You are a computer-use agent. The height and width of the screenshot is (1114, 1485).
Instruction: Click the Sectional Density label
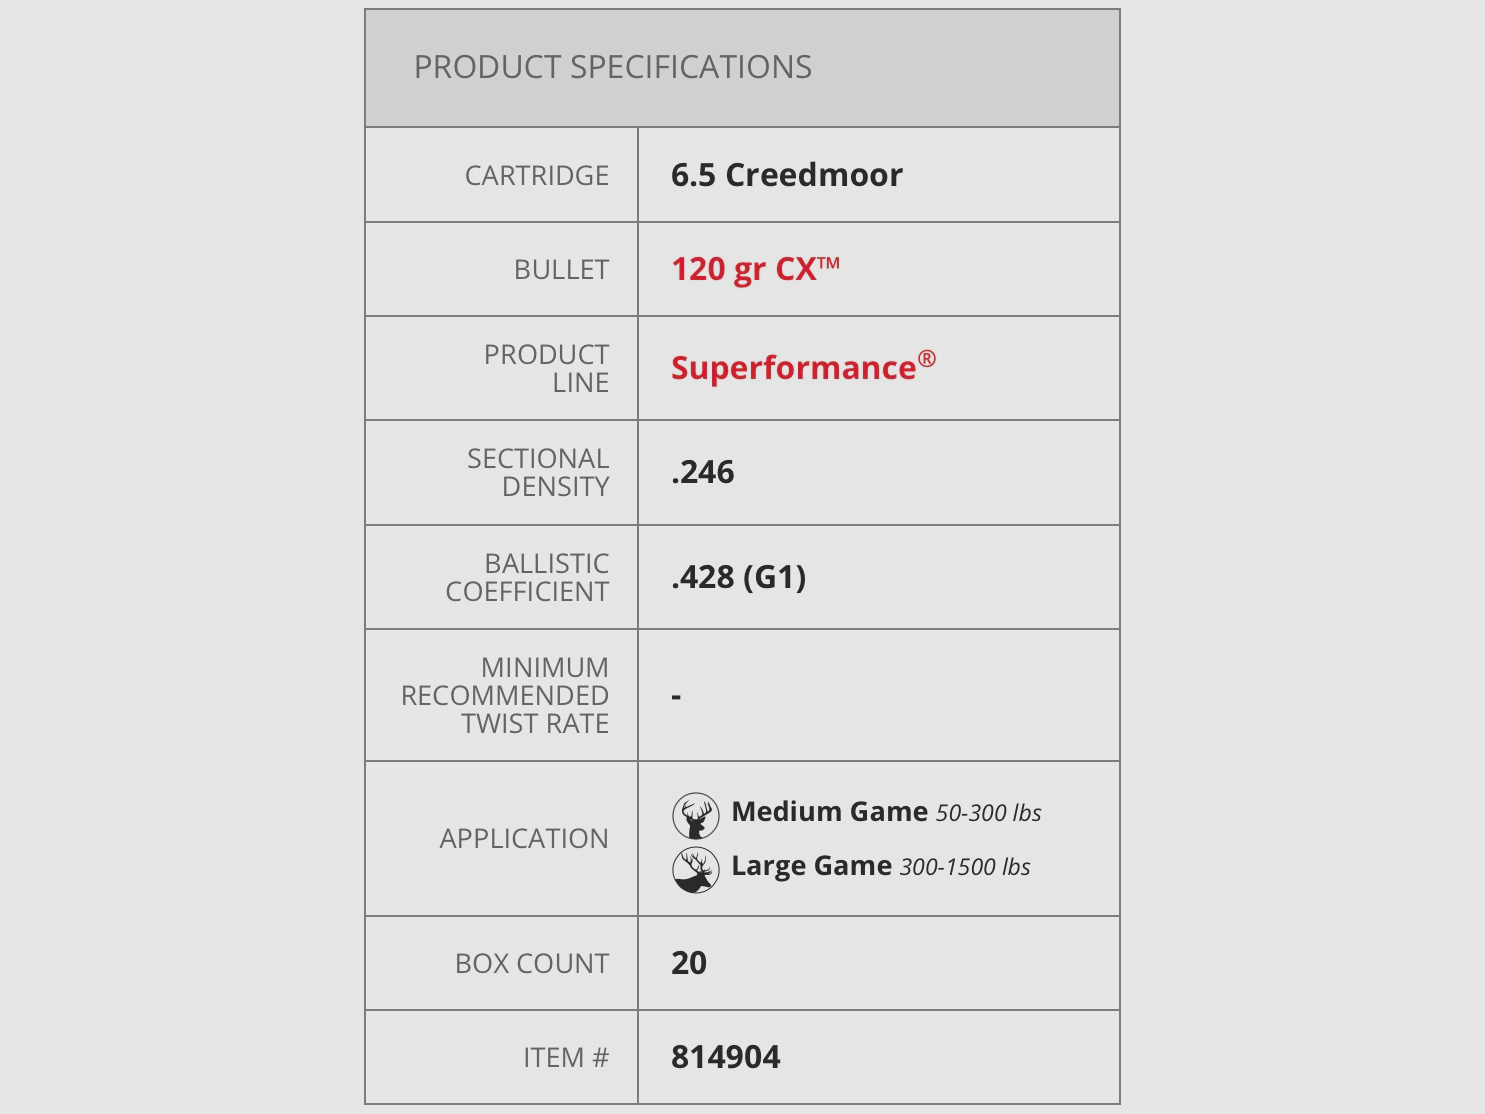(x=538, y=472)
